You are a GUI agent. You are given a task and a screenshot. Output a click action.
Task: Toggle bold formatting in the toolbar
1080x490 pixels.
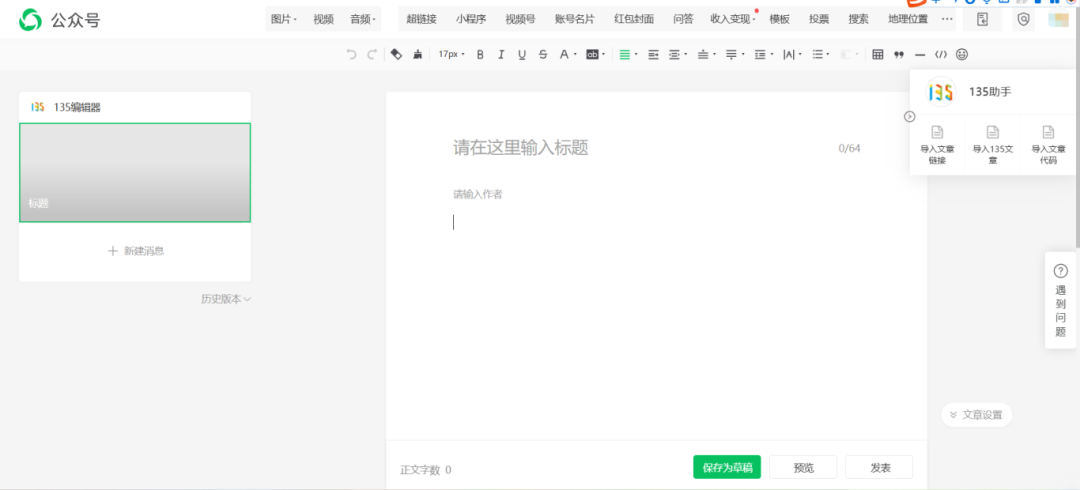click(x=480, y=55)
